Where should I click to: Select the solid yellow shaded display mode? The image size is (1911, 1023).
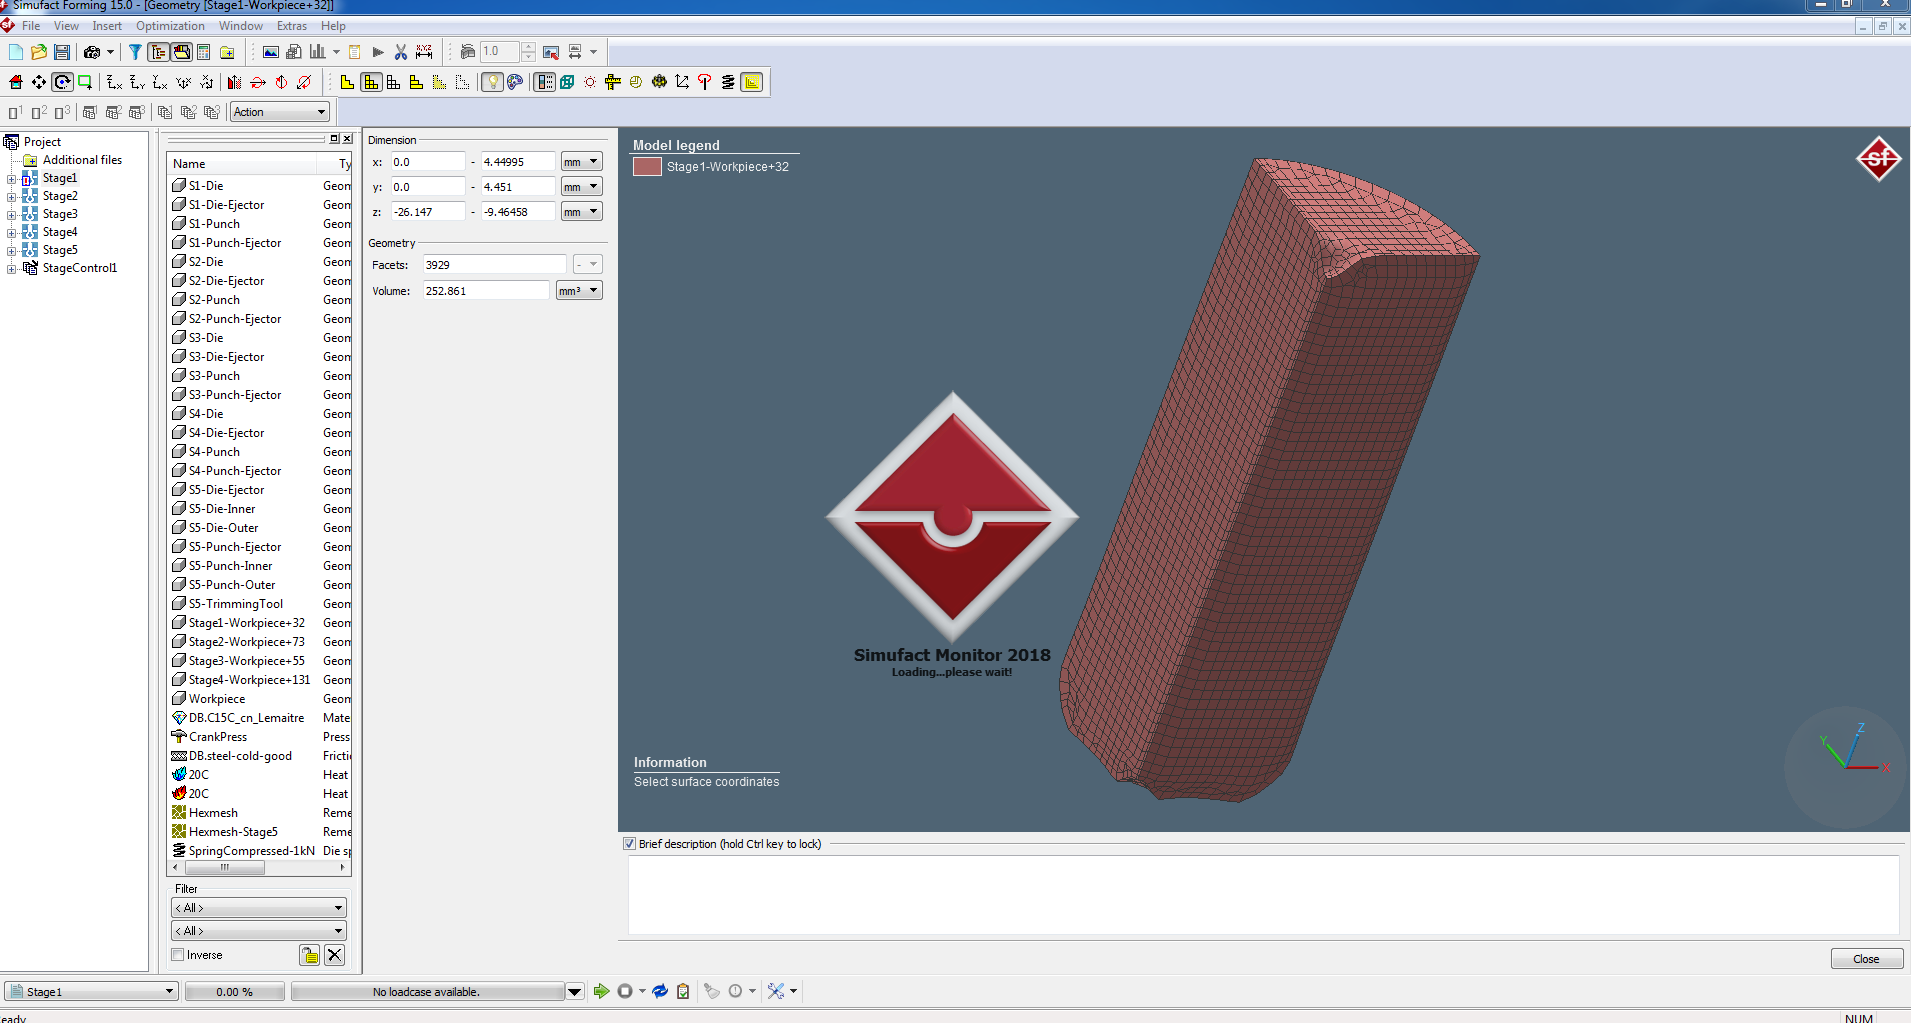coord(347,82)
